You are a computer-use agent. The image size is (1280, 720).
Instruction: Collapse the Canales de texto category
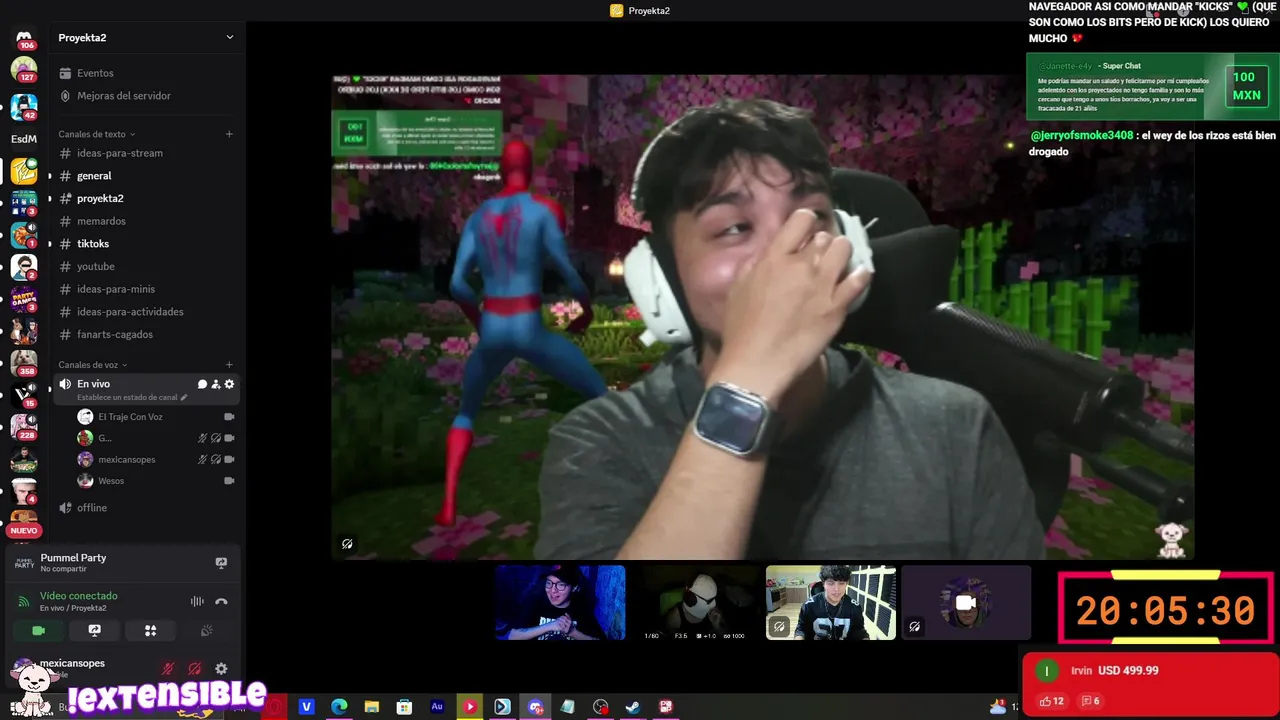click(96, 134)
